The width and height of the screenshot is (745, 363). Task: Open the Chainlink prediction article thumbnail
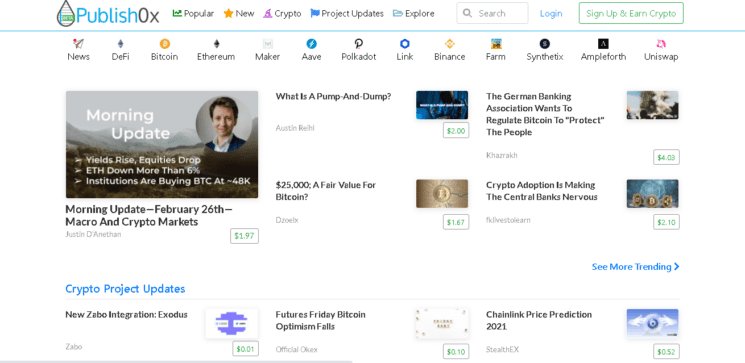[652, 323]
